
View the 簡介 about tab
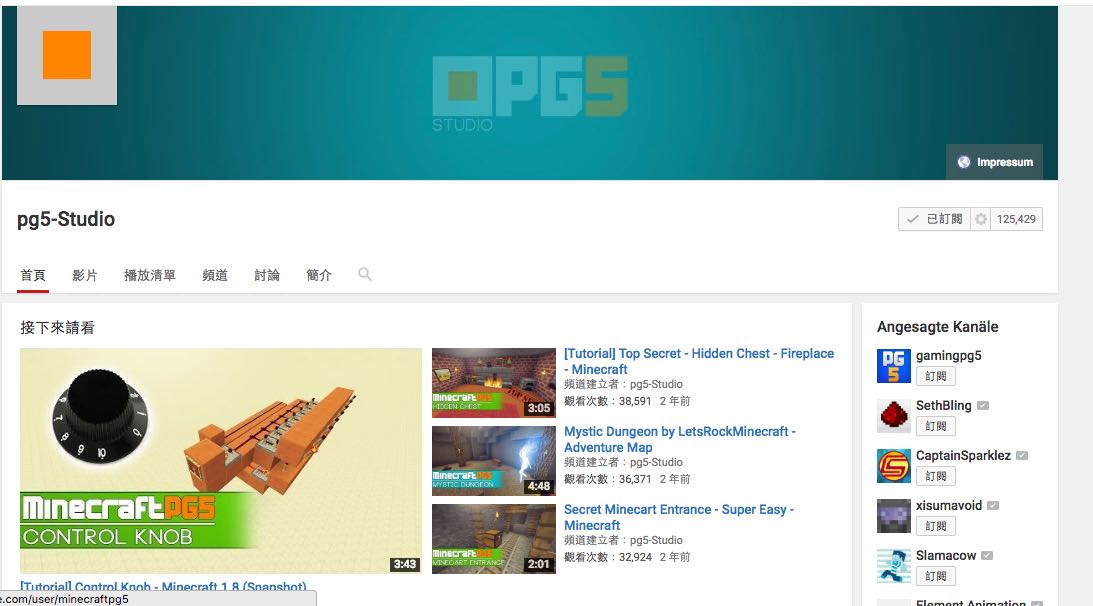319,275
